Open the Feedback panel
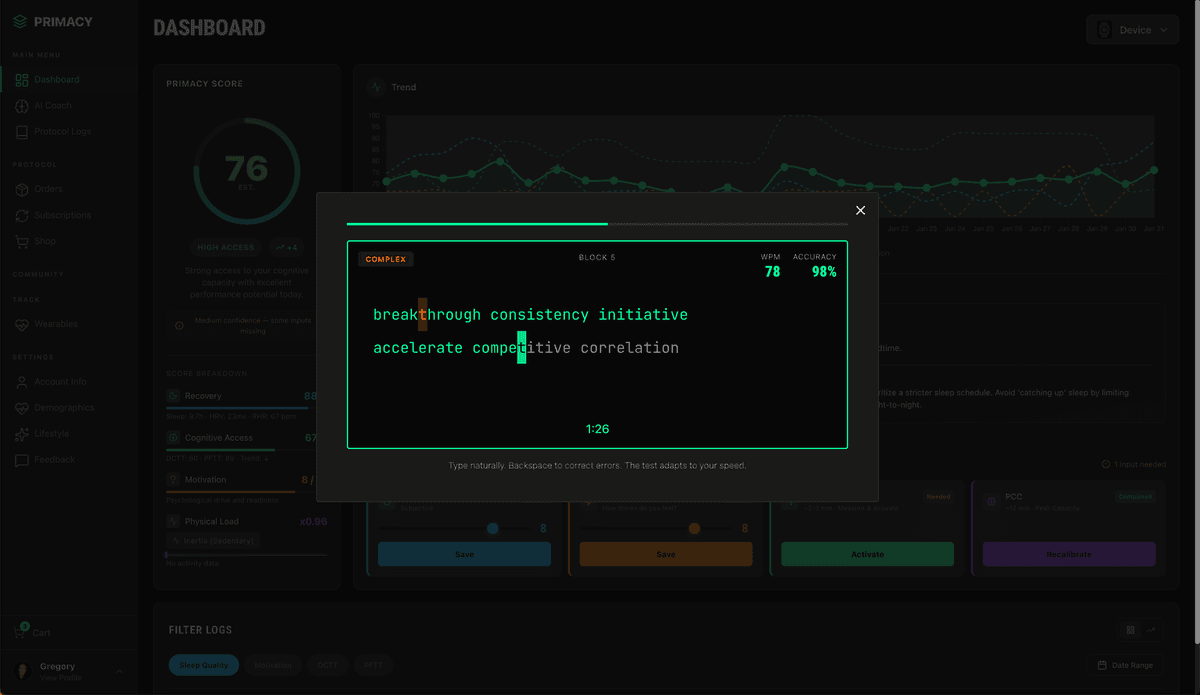1200x695 pixels. pyautogui.click(x=57, y=459)
